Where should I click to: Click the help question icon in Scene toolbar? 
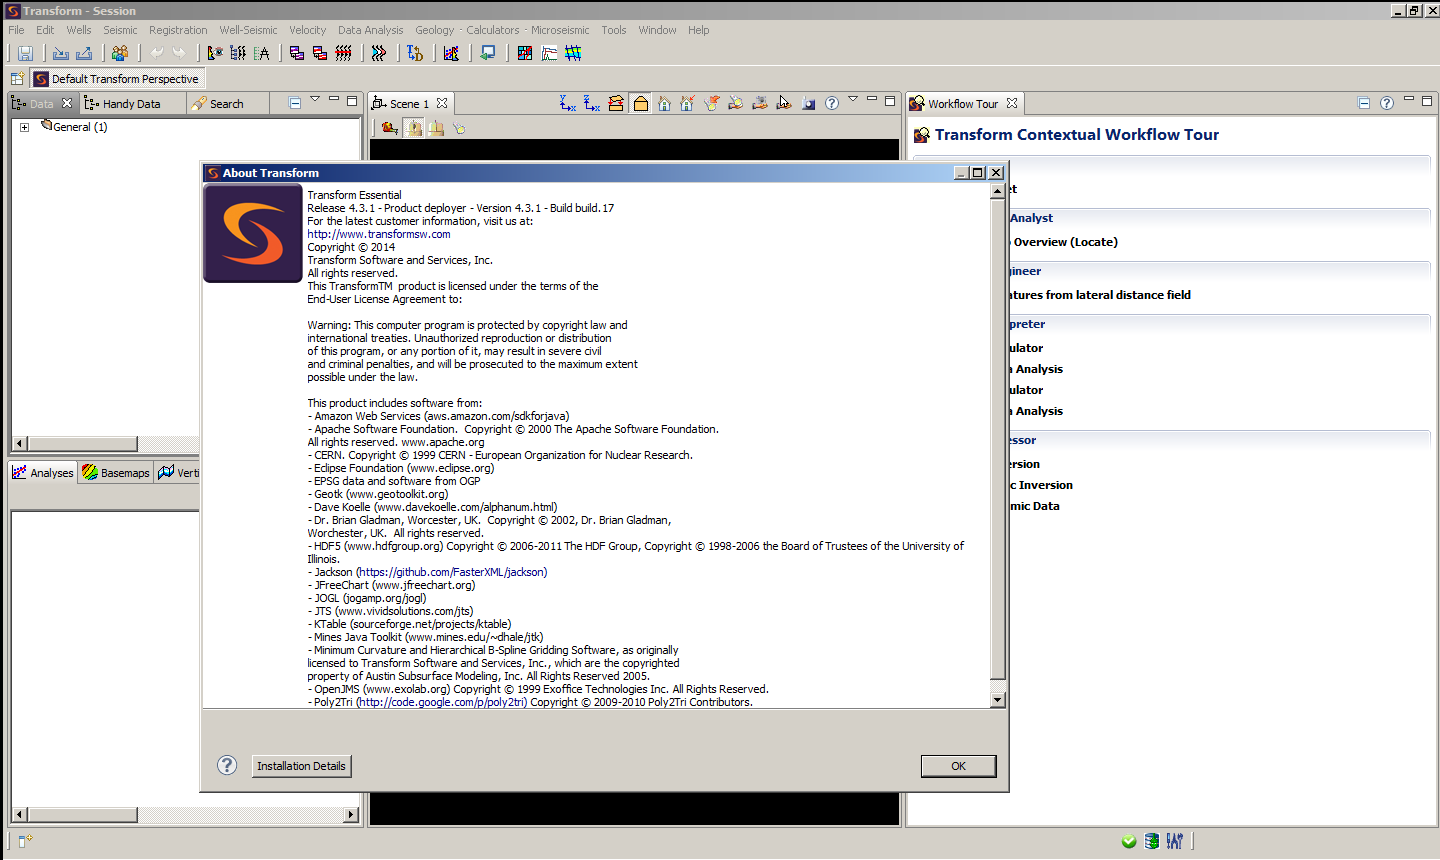pyautogui.click(x=832, y=103)
